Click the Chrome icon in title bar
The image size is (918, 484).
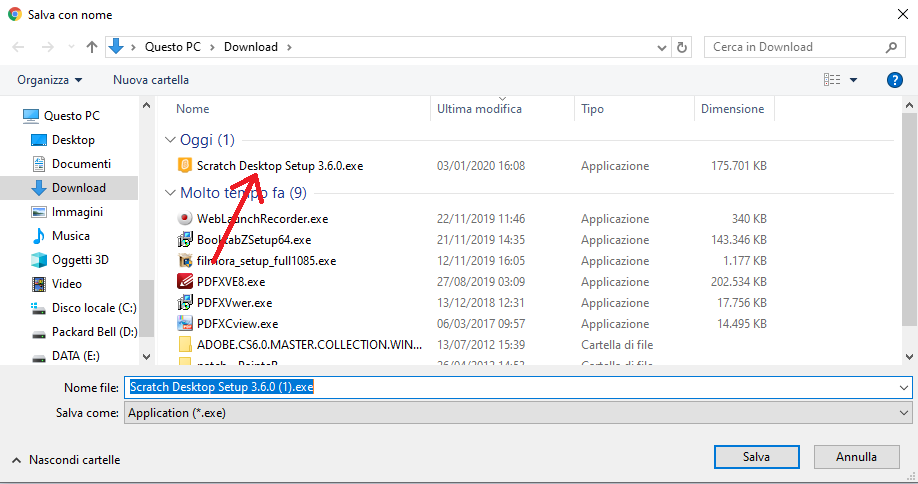tap(15, 15)
